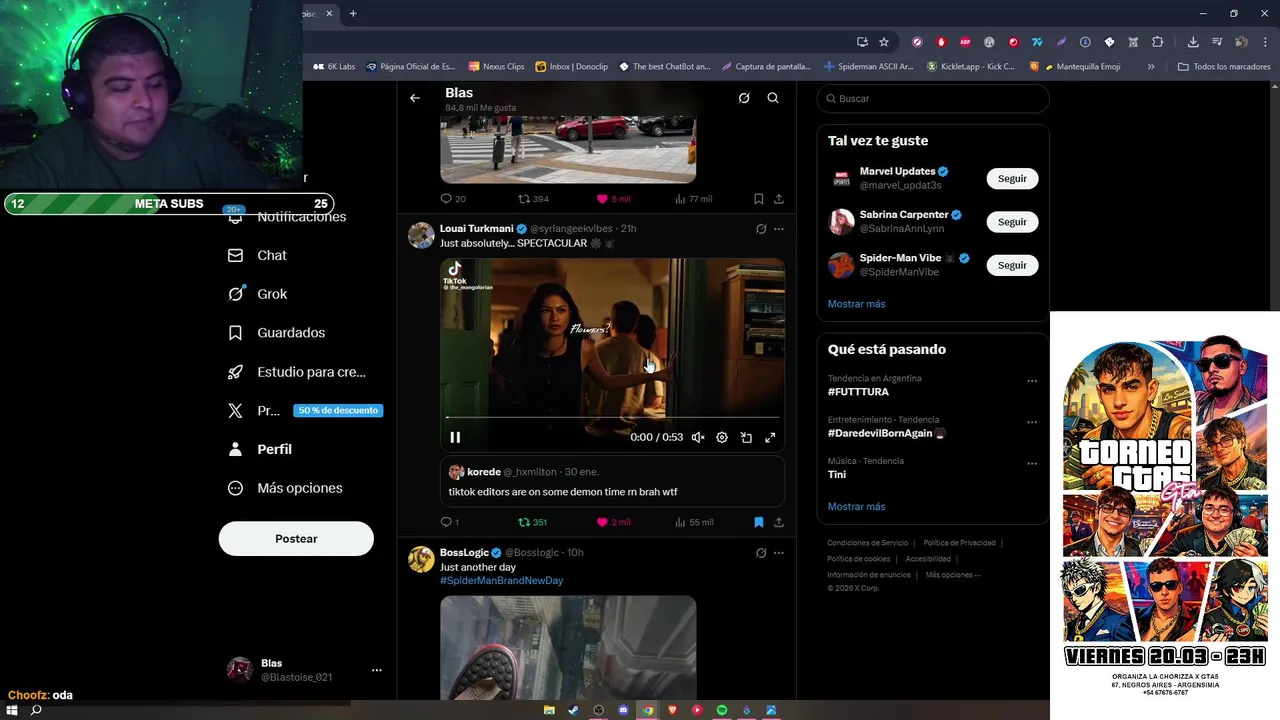Share Louai Turkmani's post
The width and height of the screenshot is (1280, 720).
779,522
